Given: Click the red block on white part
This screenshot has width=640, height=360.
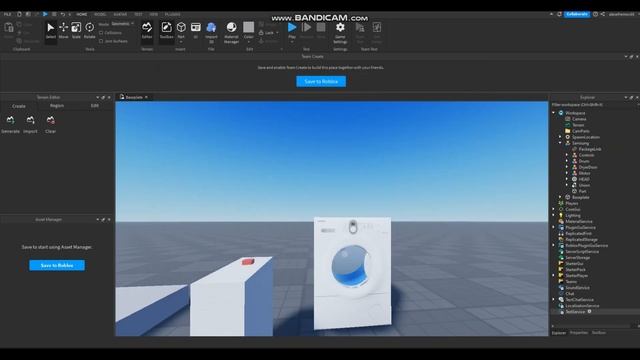Looking at the screenshot, I should click(248, 262).
